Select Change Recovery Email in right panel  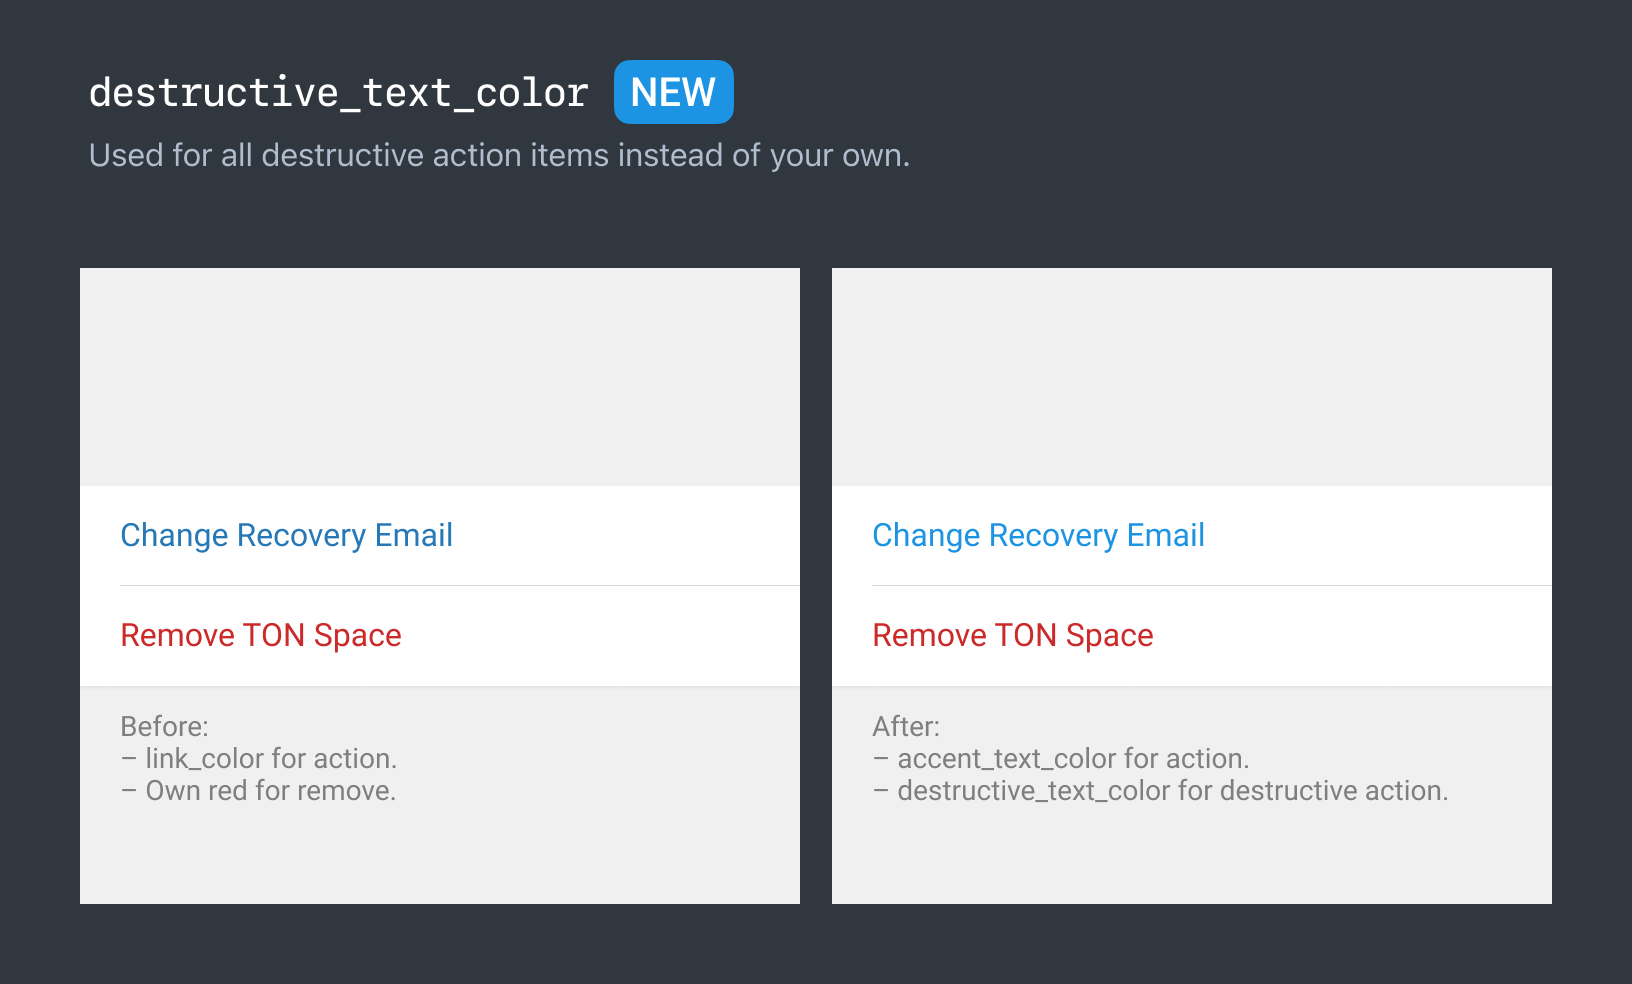(x=1038, y=535)
